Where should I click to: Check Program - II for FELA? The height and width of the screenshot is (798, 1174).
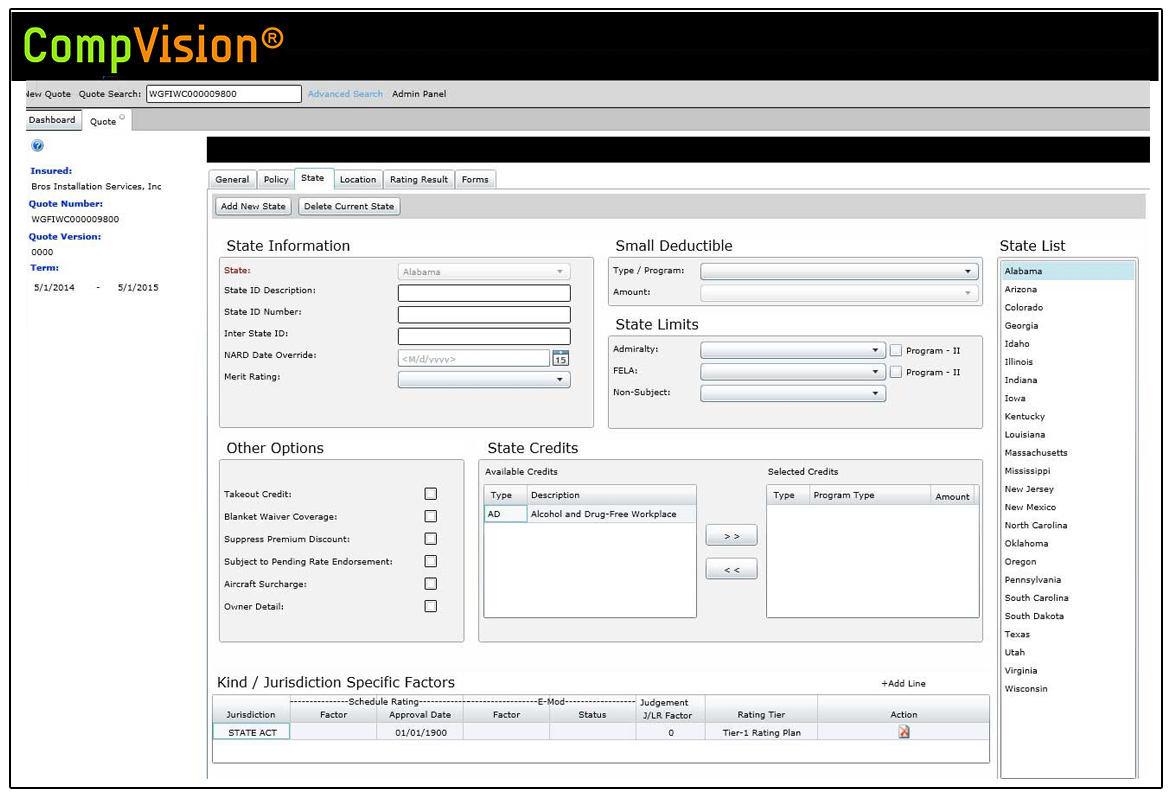tap(895, 372)
